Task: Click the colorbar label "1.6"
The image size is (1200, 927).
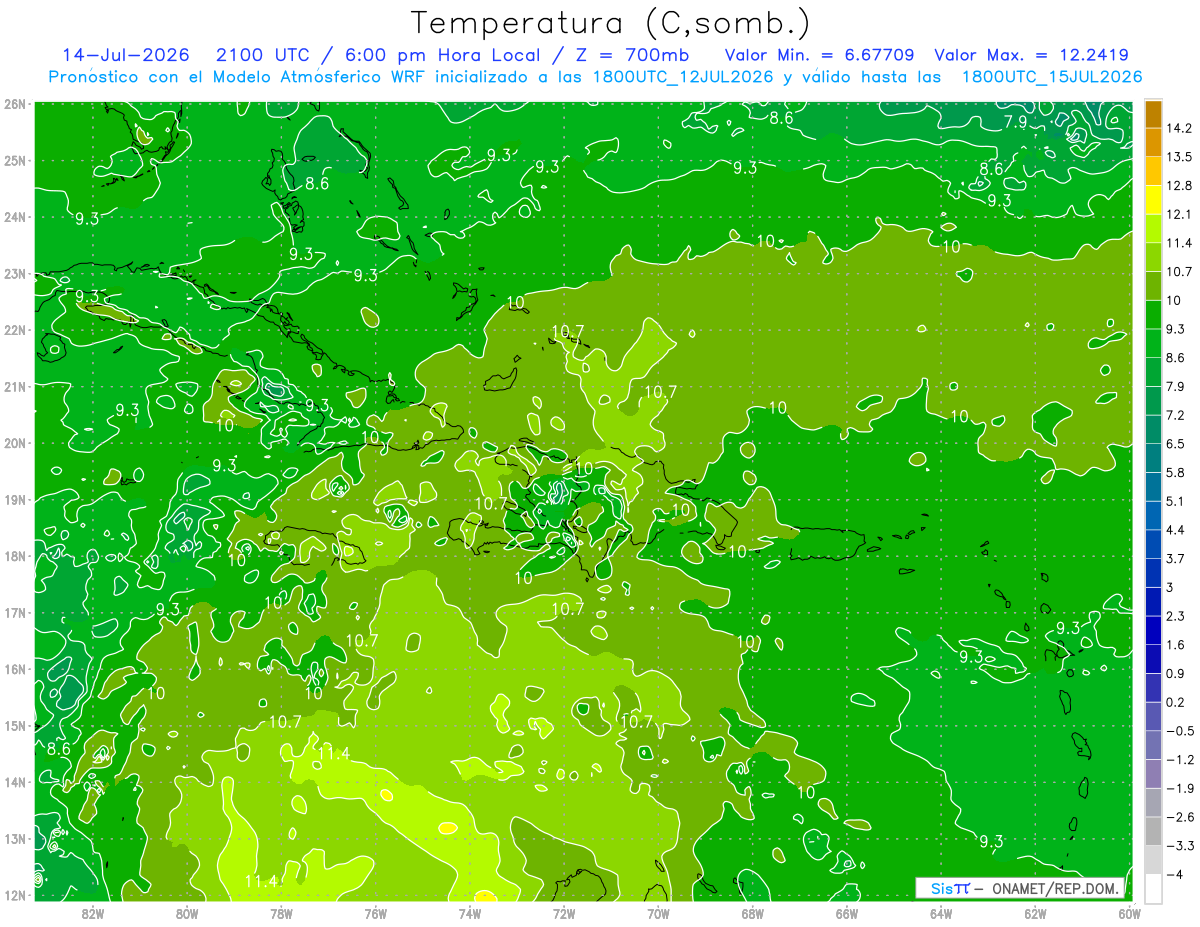Action: 1175,645
